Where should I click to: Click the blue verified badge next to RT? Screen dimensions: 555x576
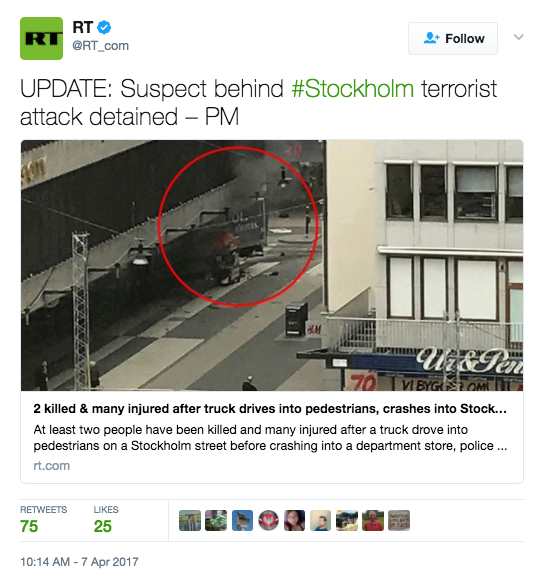pyautogui.click(x=104, y=27)
